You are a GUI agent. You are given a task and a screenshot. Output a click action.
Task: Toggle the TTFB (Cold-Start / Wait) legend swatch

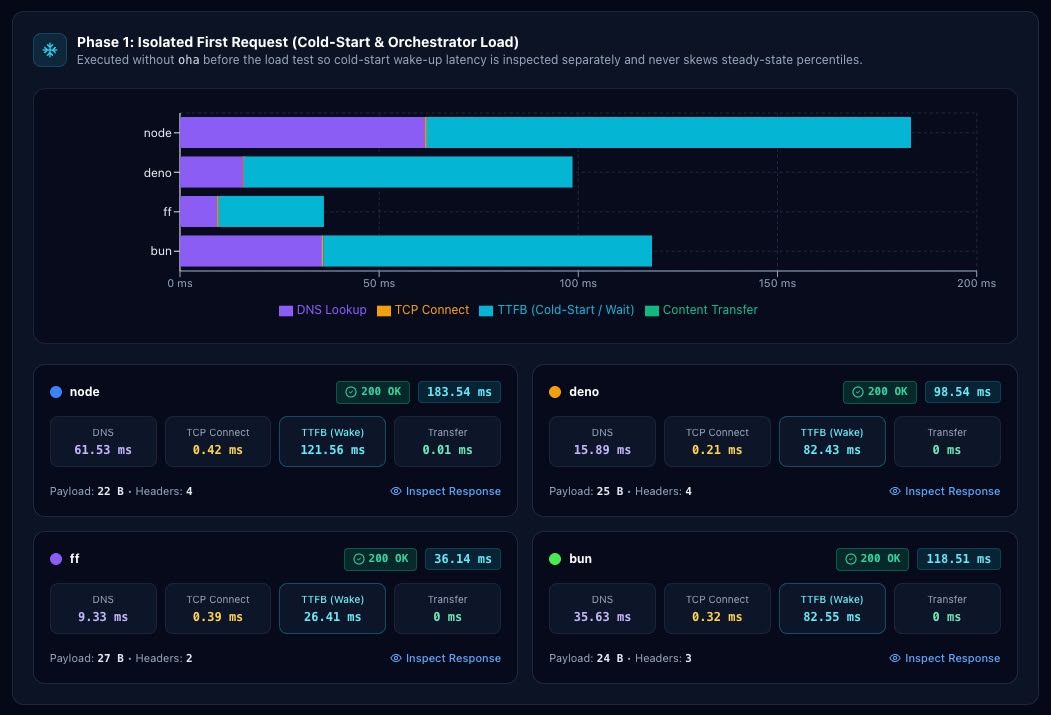point(486,311)
